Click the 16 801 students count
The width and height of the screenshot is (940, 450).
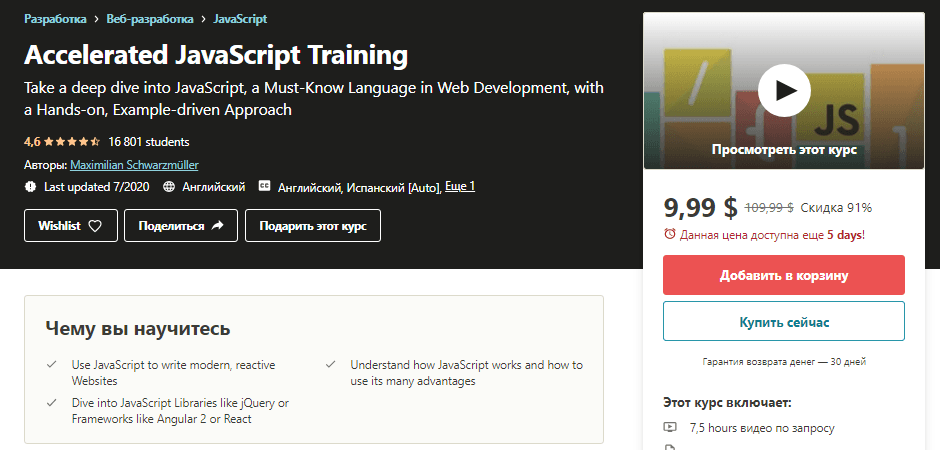149,142
